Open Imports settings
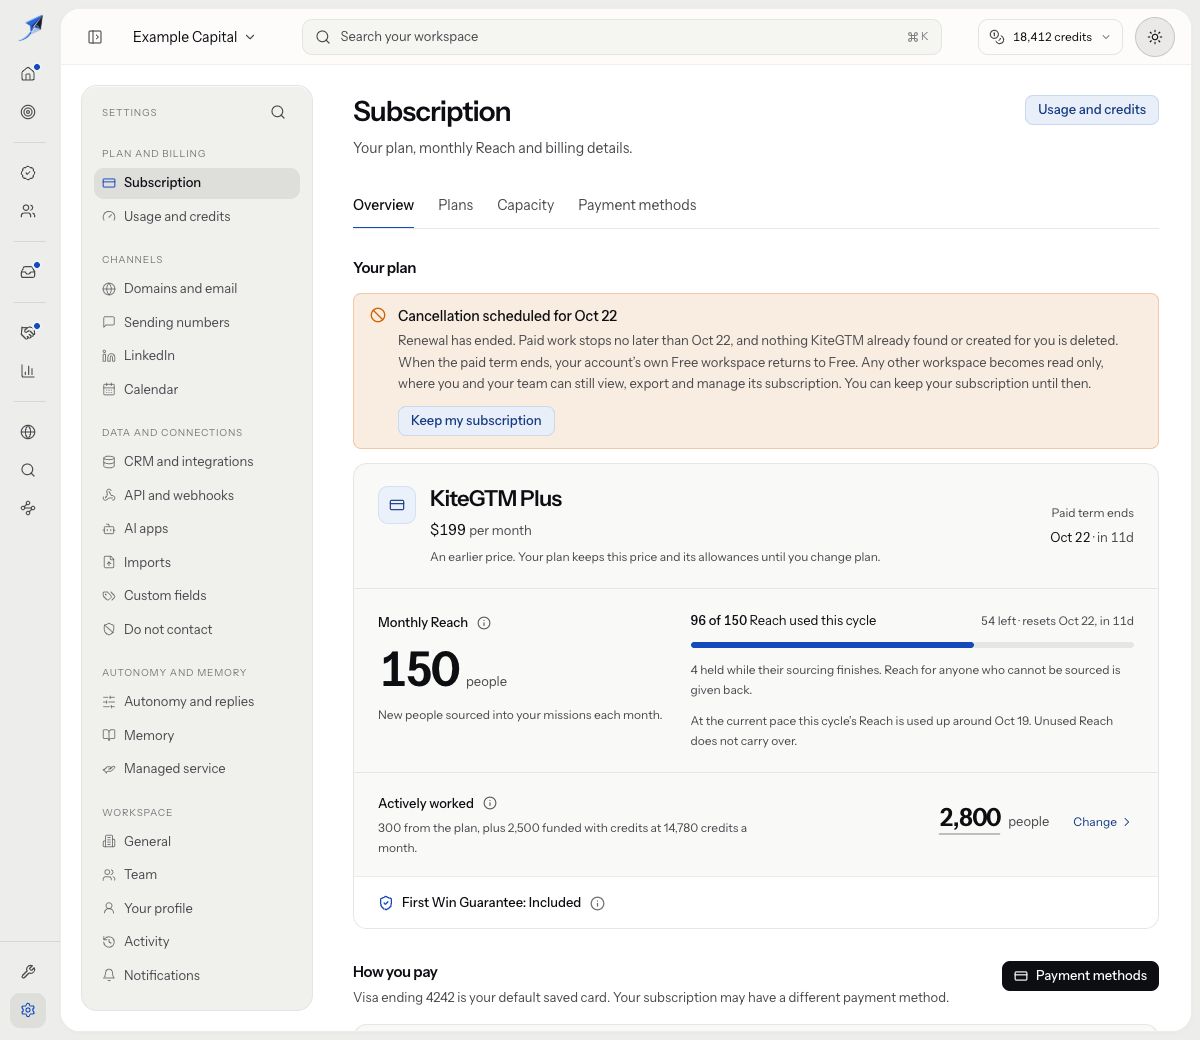The height and width of the screenshot is (1040, 1200). 197,563
